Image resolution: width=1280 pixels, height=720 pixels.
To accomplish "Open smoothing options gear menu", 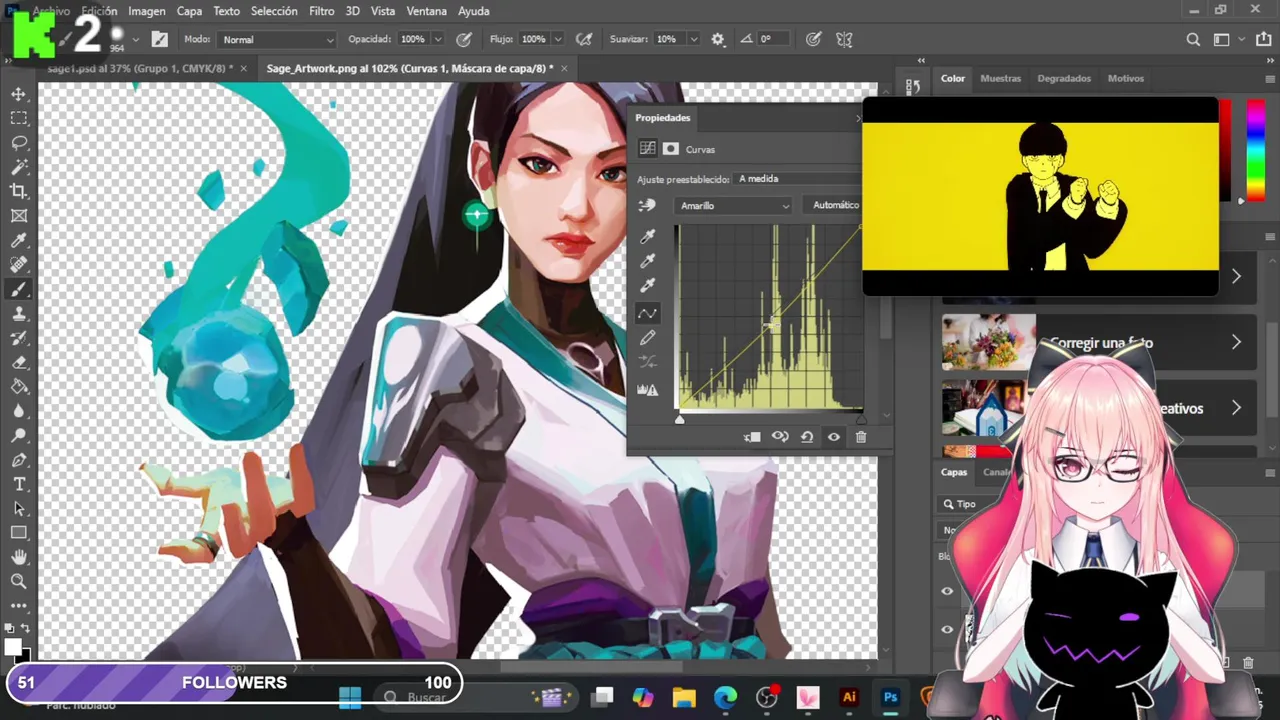I will [x=718, y=39].
